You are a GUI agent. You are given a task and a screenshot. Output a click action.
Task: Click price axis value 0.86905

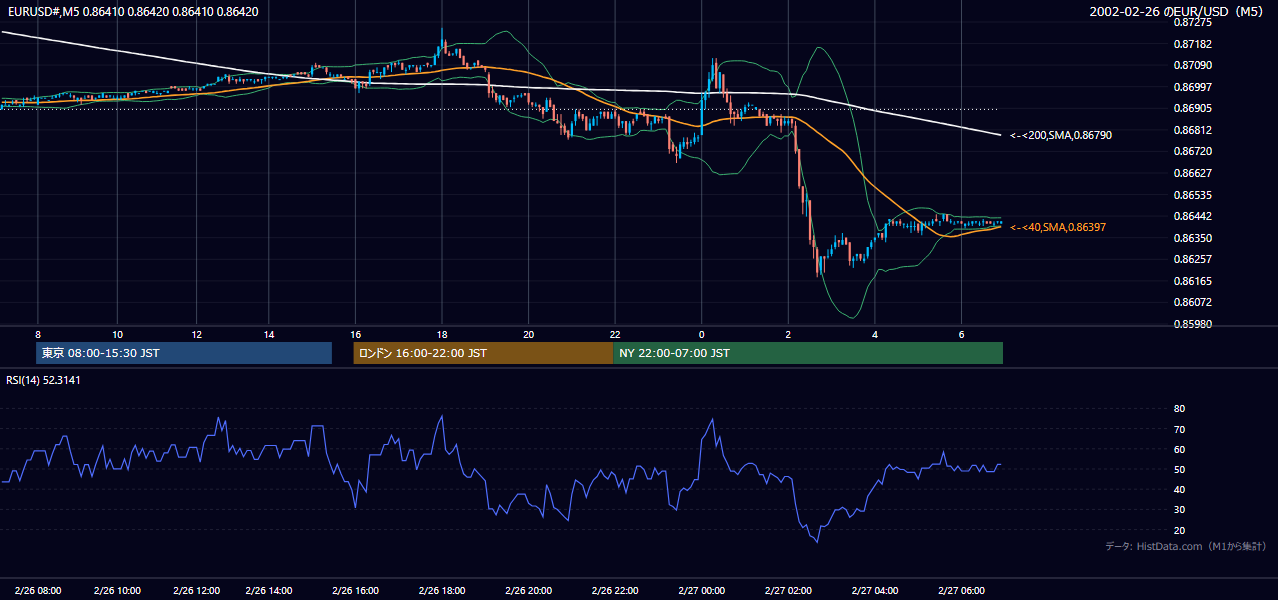click(x=1194, y=109)
